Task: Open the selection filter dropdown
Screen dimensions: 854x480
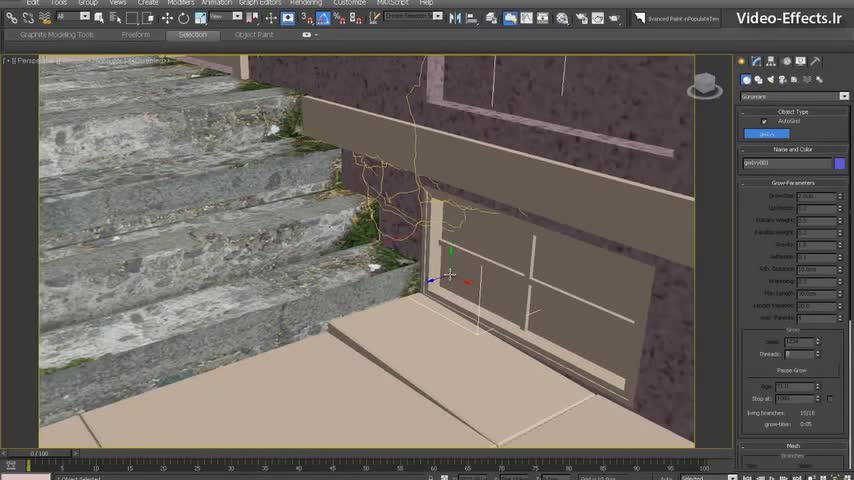Action: 86,17
